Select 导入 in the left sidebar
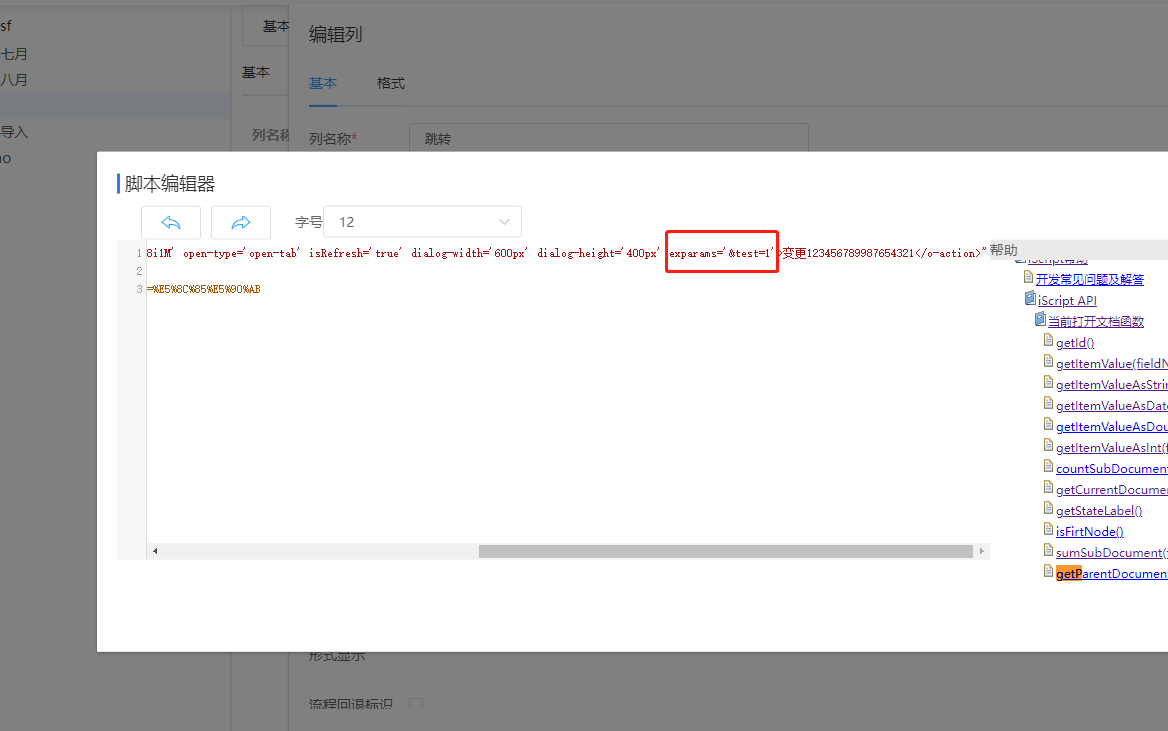The width and height of the screenshot is (1168, 731). point(14,132)
